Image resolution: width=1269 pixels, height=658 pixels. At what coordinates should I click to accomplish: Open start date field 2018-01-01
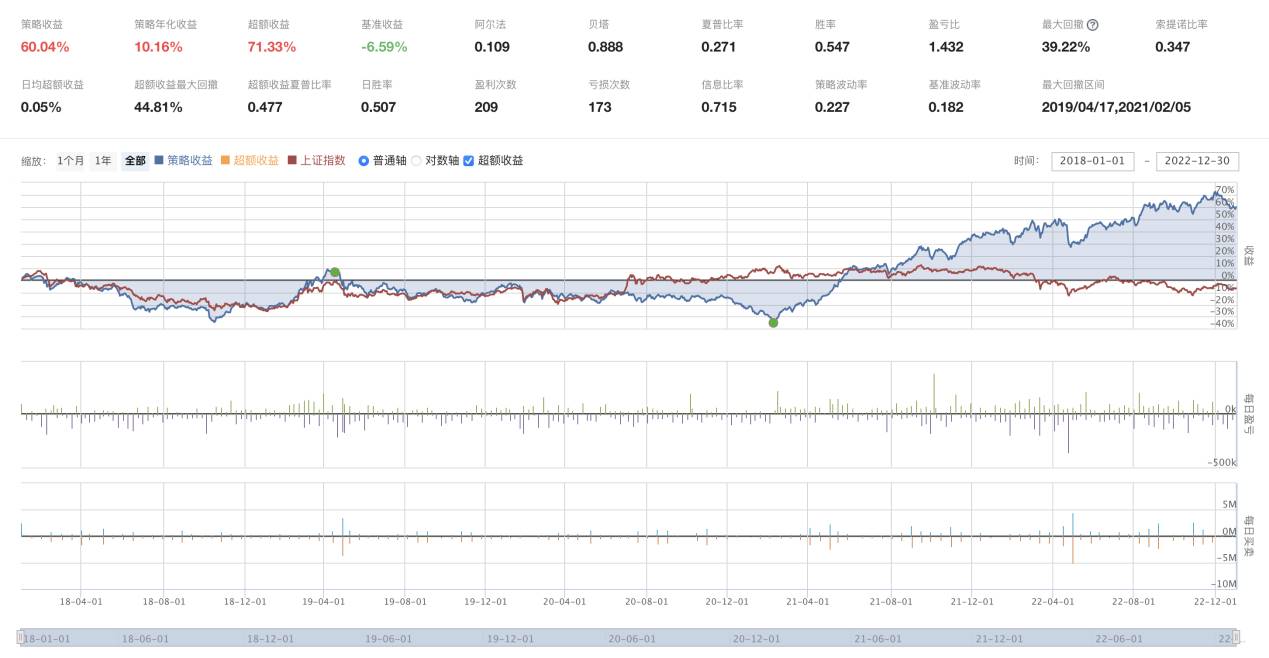tap(1092, 161)
